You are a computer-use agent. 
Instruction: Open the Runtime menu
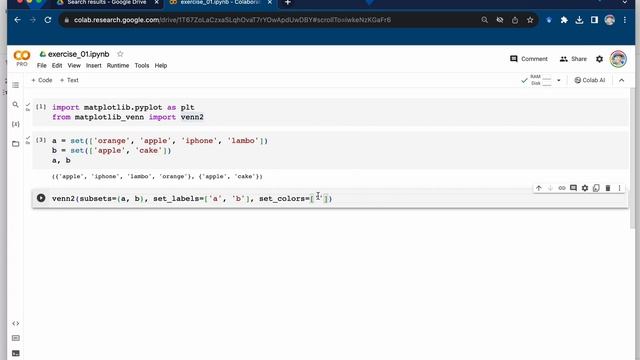pyautogui.click(x=118, y=65)
